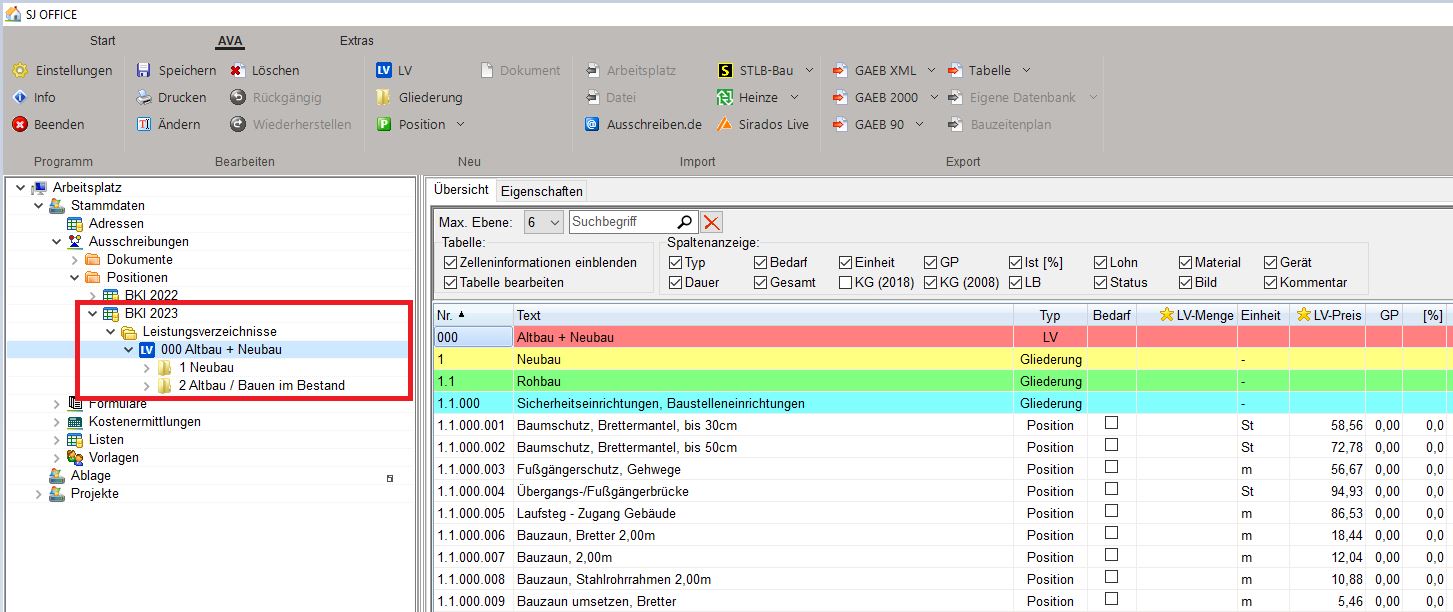1453x612 pixels.
Task: Disable the Lohn column checkbox
Action: [1101, 263]
